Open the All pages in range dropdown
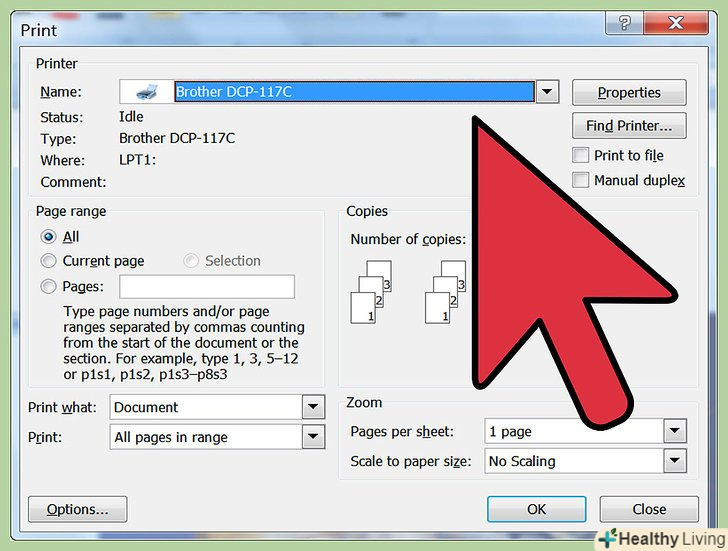 [313, 437]
